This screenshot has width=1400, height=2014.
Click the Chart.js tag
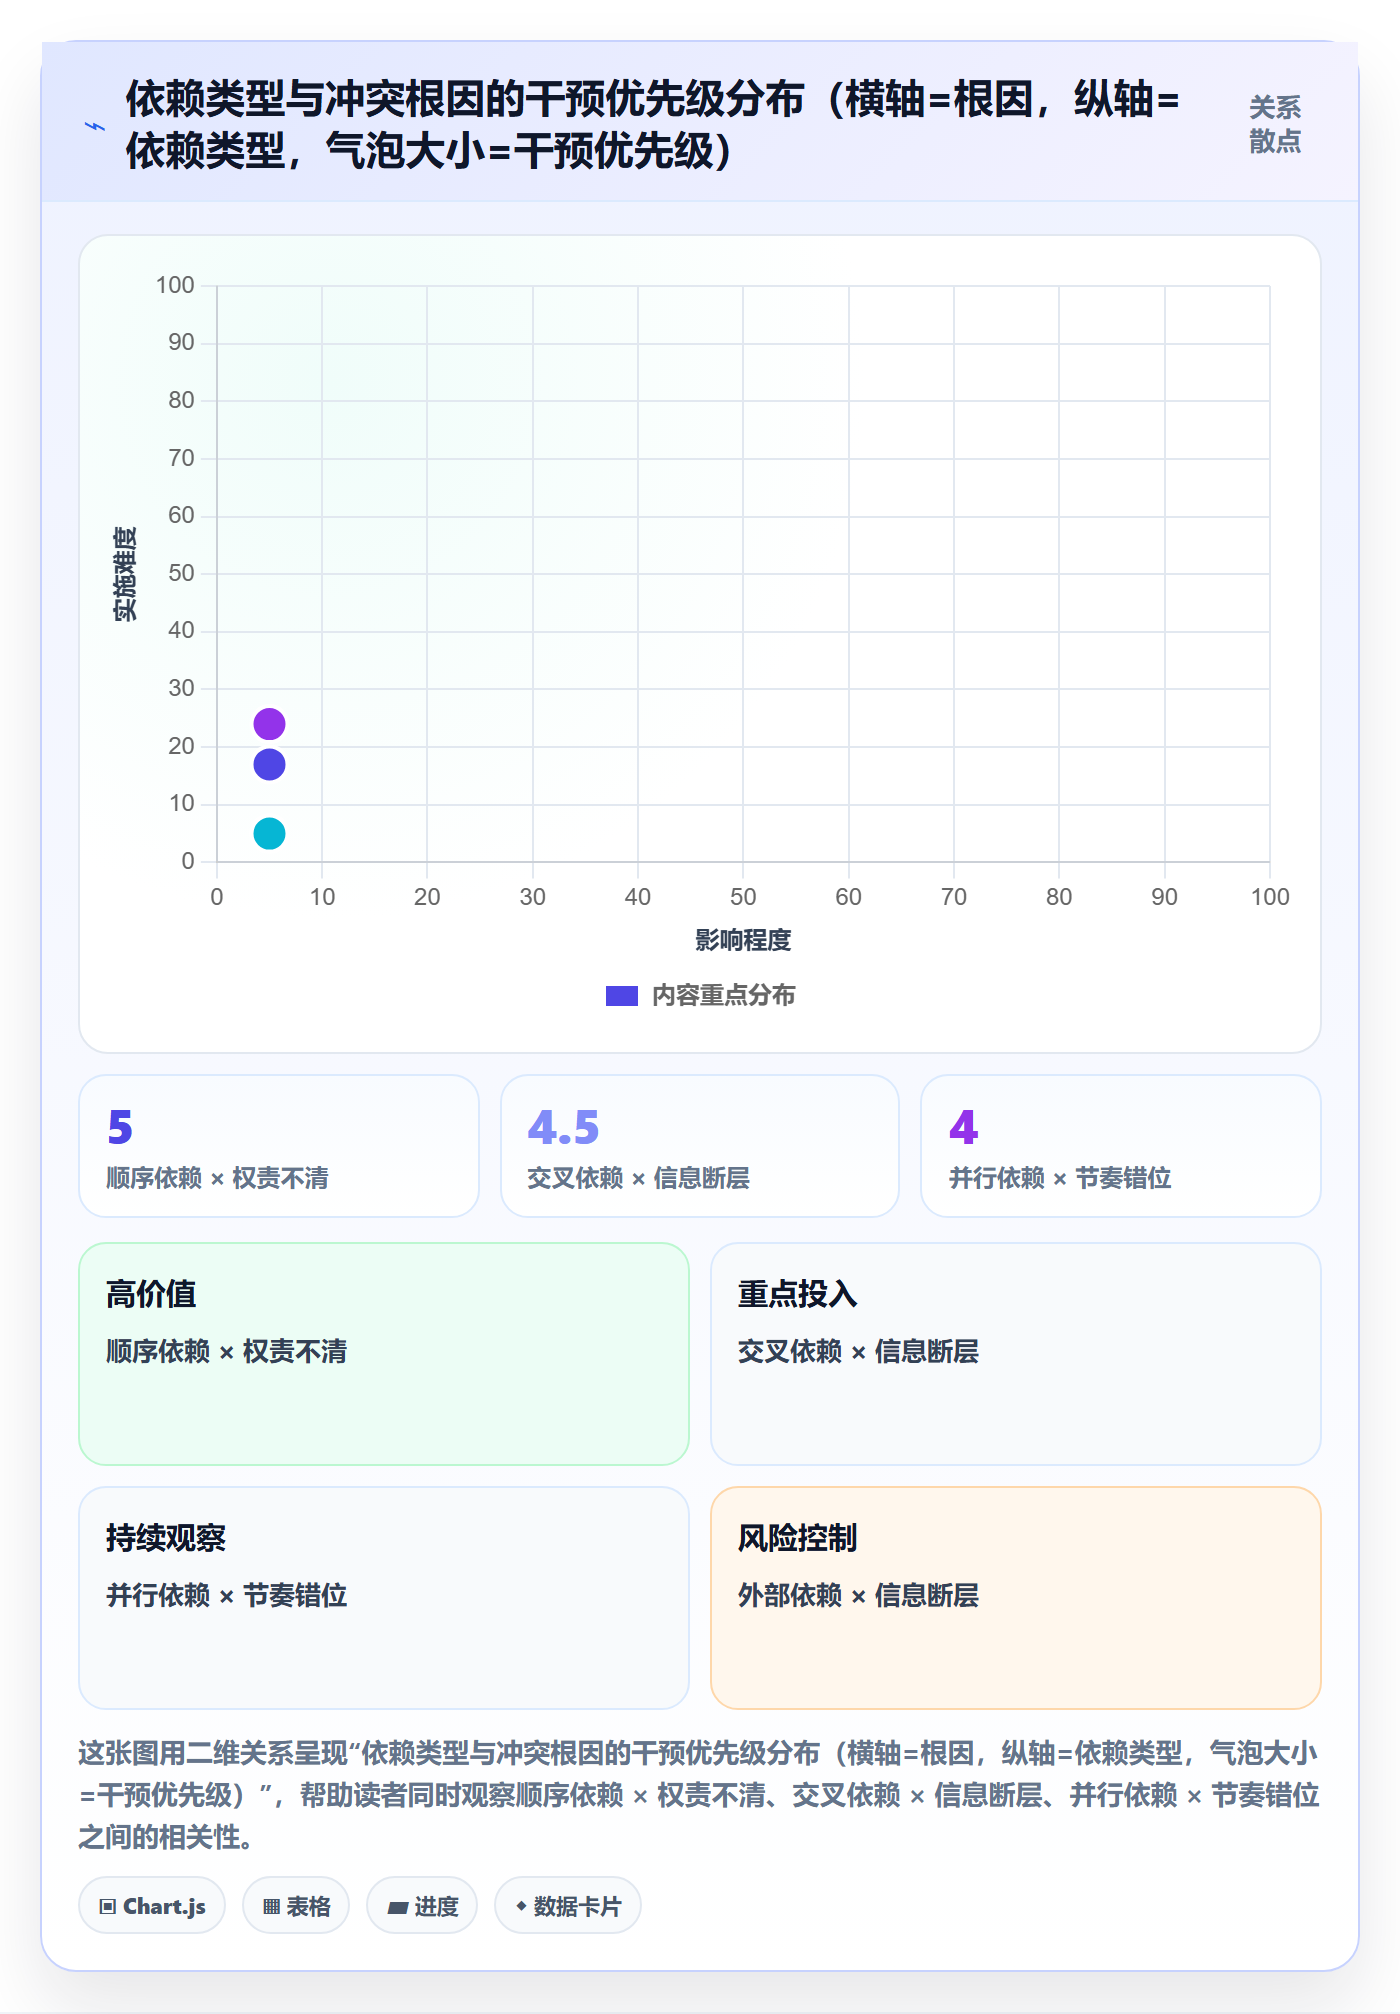tap(152, 1906)
